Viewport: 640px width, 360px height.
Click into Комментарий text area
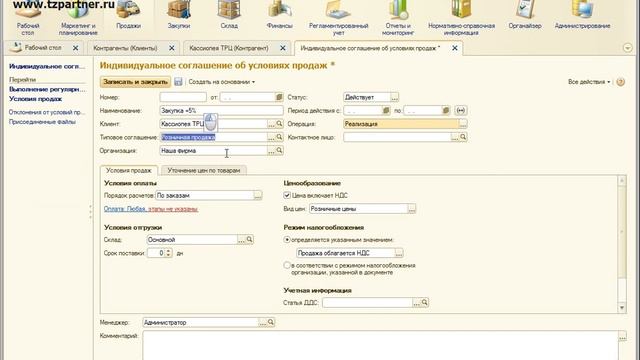[x=380, y=345]
